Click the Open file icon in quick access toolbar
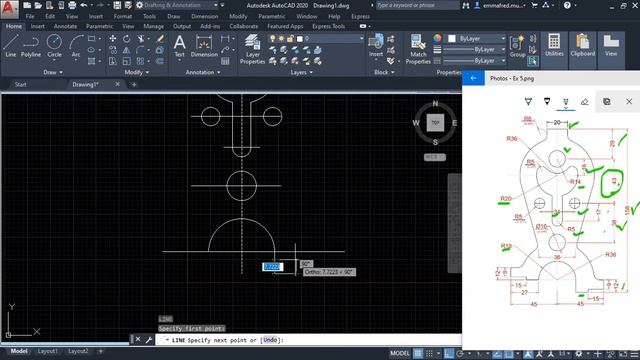 click(x=38, y=5)
